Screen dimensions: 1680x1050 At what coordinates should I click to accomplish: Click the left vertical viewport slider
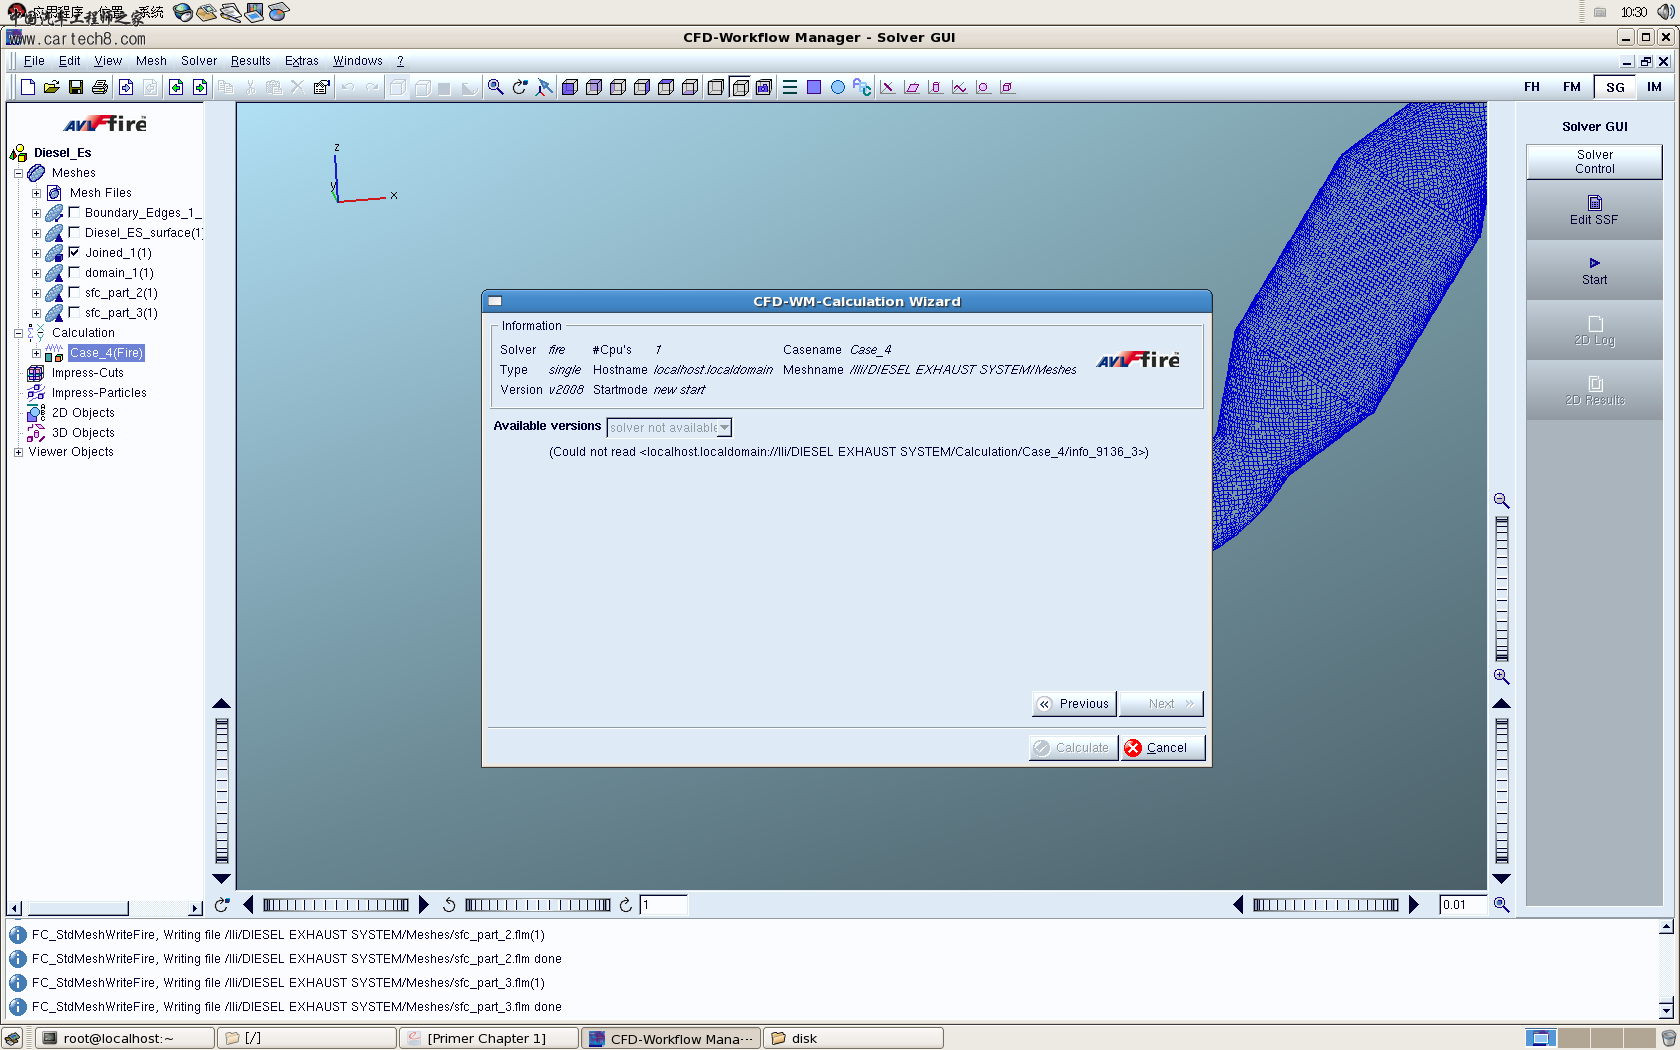222,791
